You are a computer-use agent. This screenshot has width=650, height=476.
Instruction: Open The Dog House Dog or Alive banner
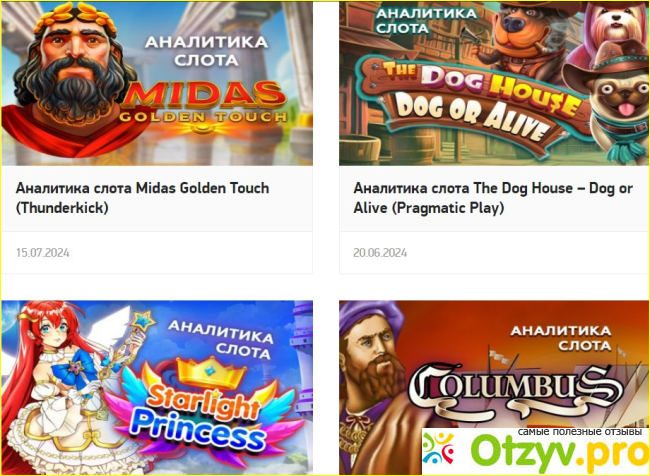[494, 84]
